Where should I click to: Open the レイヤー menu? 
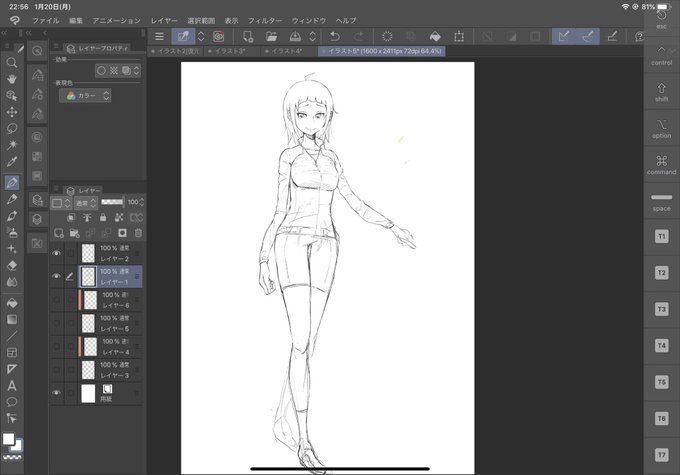pyautogui.click(x=164, y=20)
